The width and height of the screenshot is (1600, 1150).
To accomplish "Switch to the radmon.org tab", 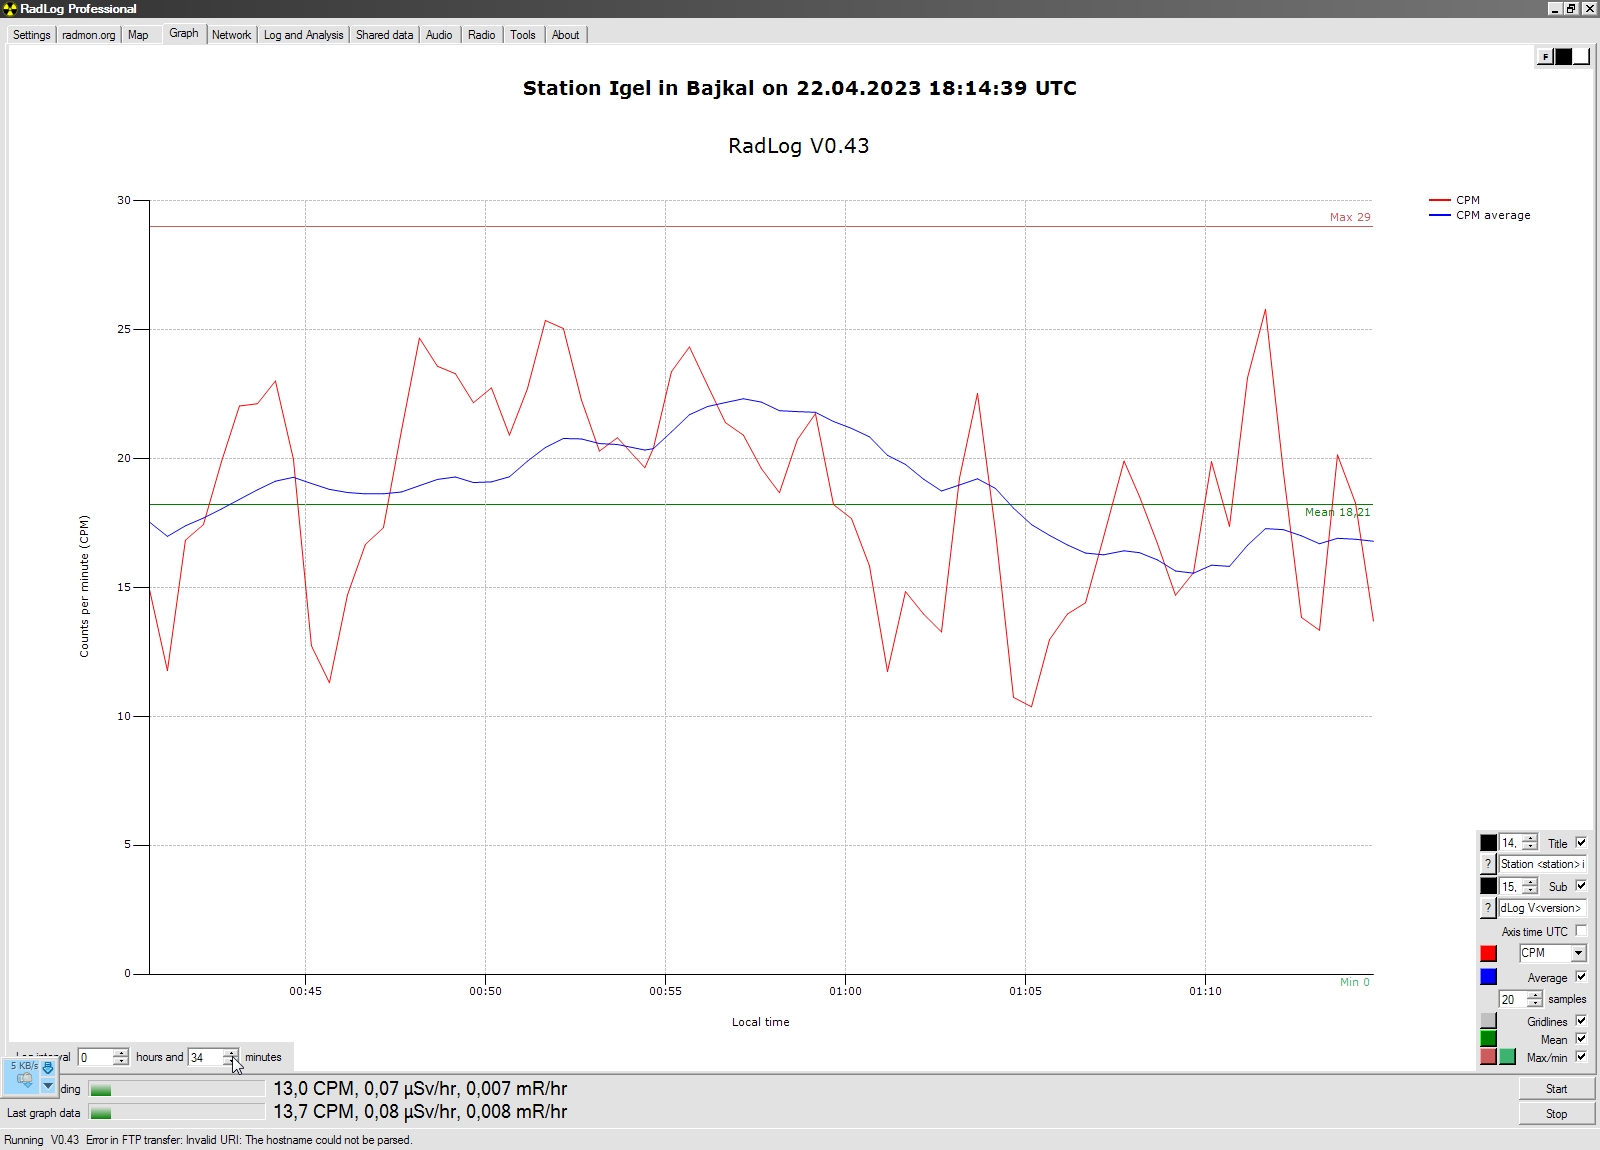I will pos(88,35).
